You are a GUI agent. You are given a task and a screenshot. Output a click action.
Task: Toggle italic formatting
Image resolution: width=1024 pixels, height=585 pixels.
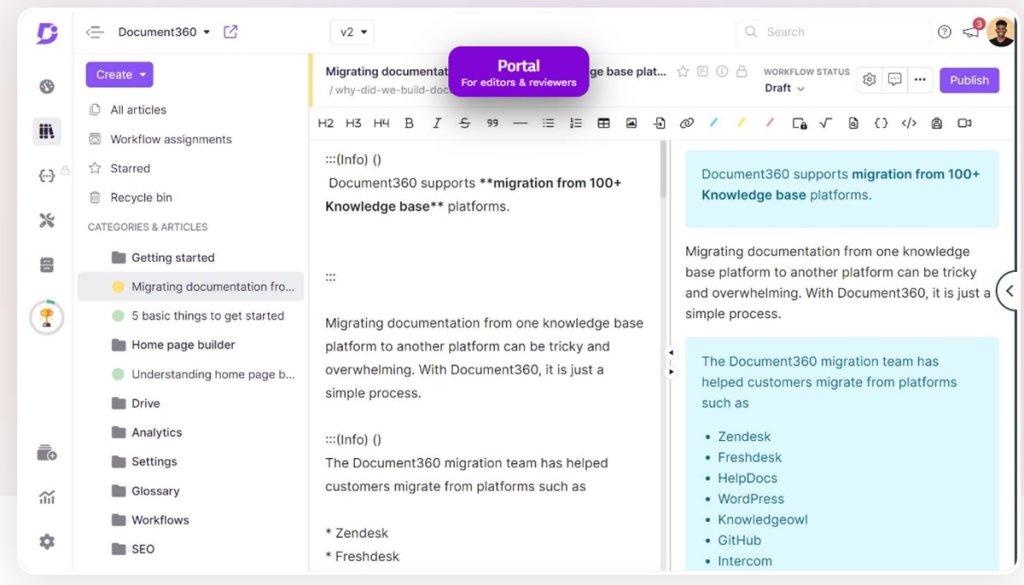click(x=437, y=123)
